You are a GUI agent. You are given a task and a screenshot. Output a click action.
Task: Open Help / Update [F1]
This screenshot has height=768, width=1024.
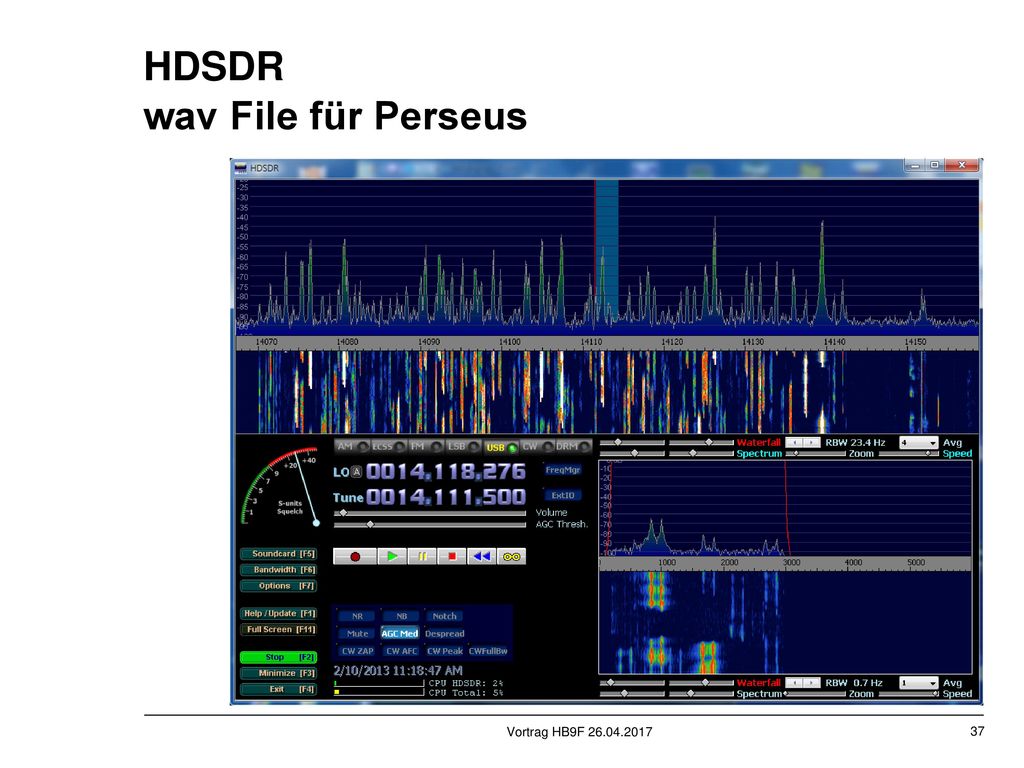(279, 614)
